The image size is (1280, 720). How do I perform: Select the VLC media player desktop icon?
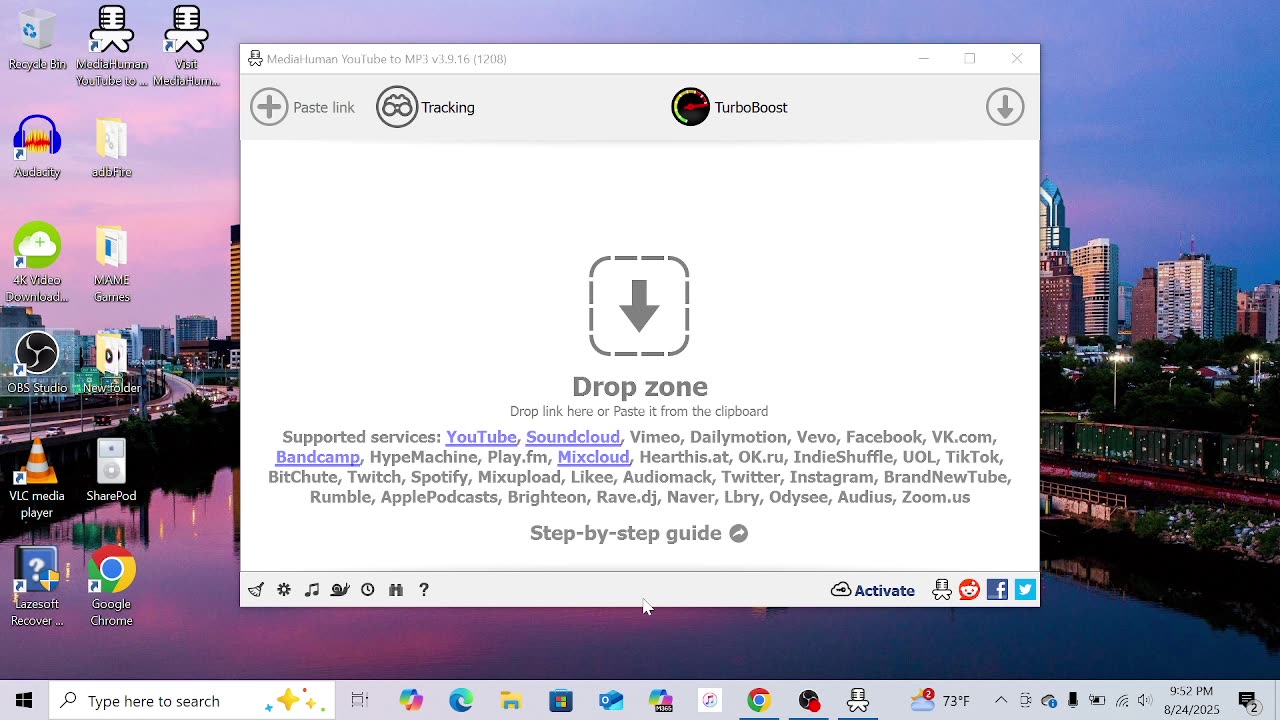[x=37, y=479]
